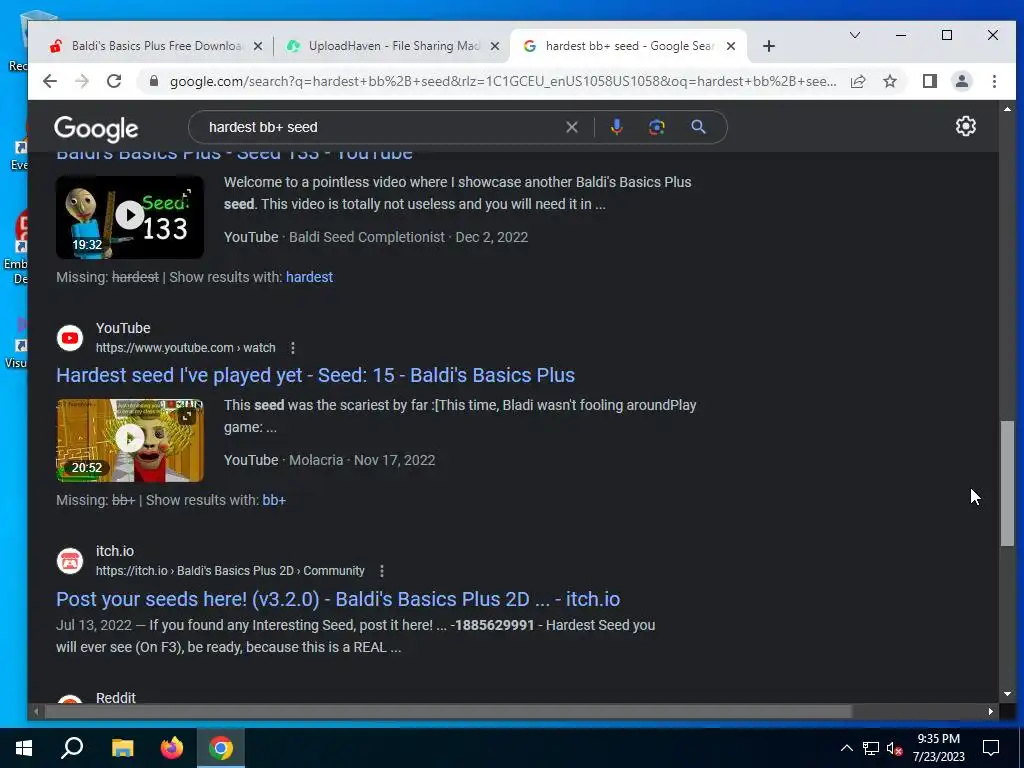The height and width of the screenshot is (768, 1024).
Task: Clear the Google search box text
Action: tap(572, 127)
